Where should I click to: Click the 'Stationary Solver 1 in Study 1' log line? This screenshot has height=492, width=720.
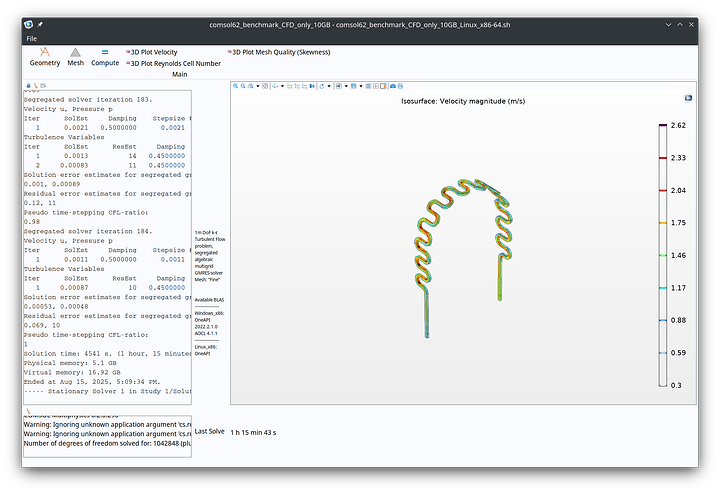107,391
